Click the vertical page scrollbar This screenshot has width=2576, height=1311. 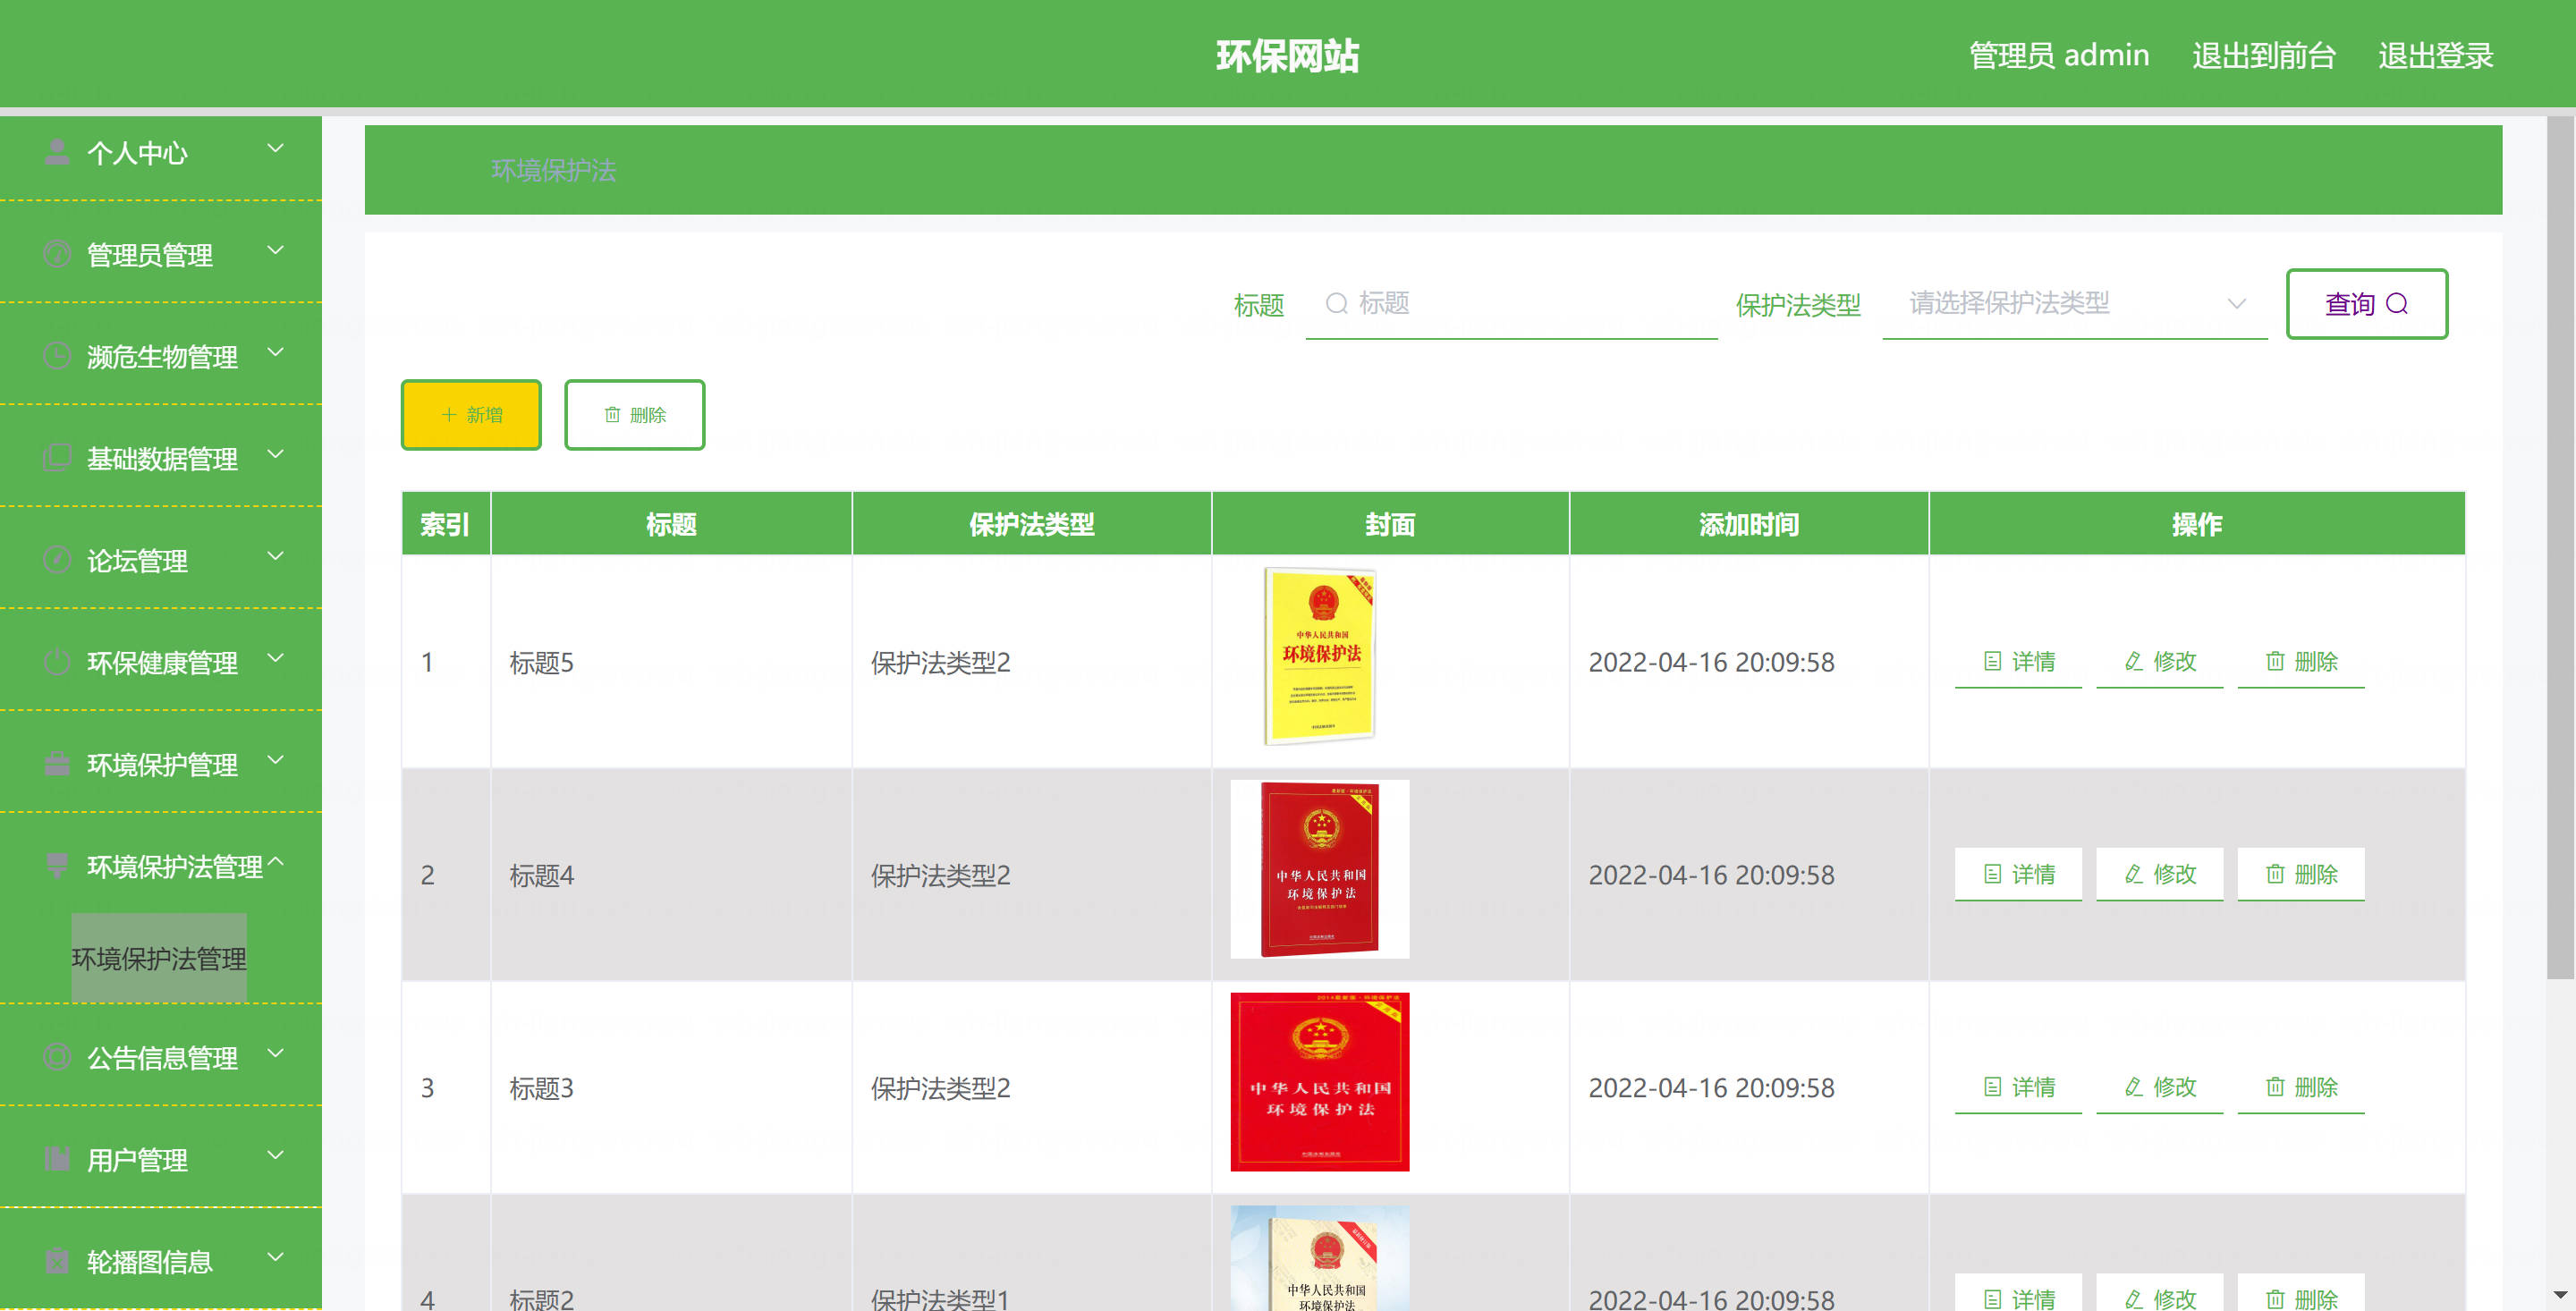[x=2560, y=548]
